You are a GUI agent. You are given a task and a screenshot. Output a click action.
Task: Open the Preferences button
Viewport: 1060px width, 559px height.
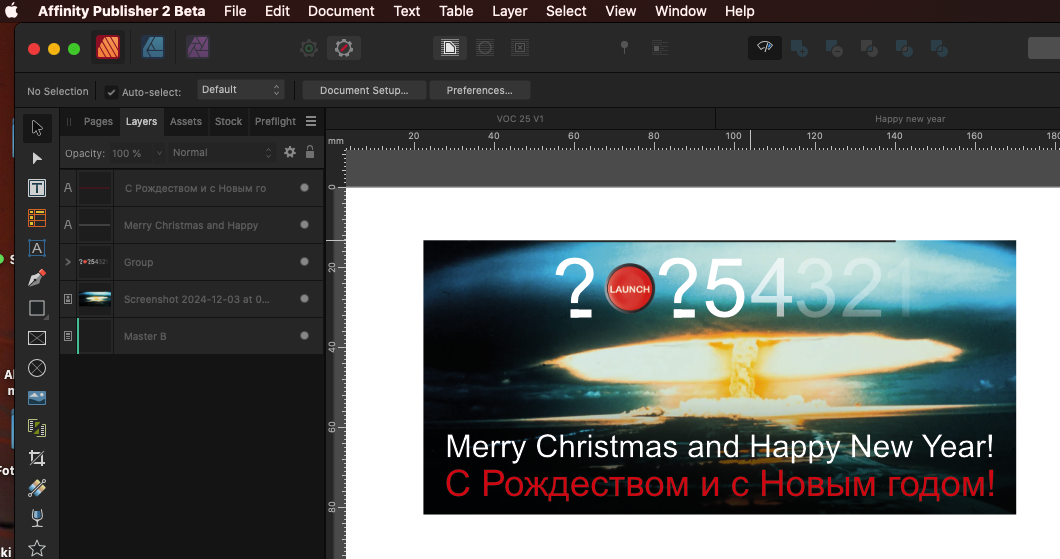click(x=479, y=90)
